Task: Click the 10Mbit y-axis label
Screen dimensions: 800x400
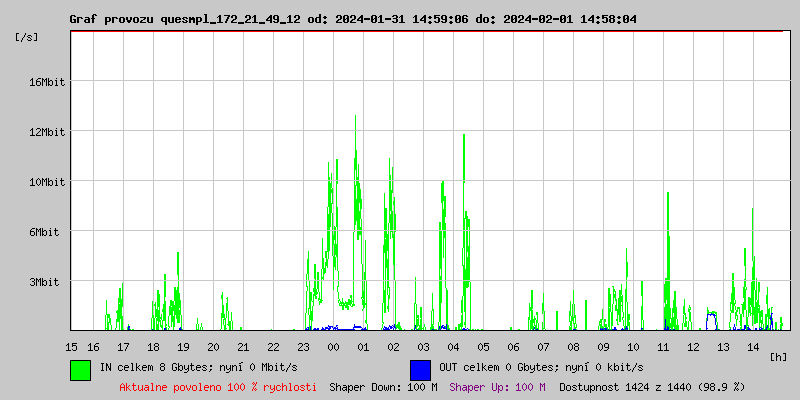Action: (46, 182)
